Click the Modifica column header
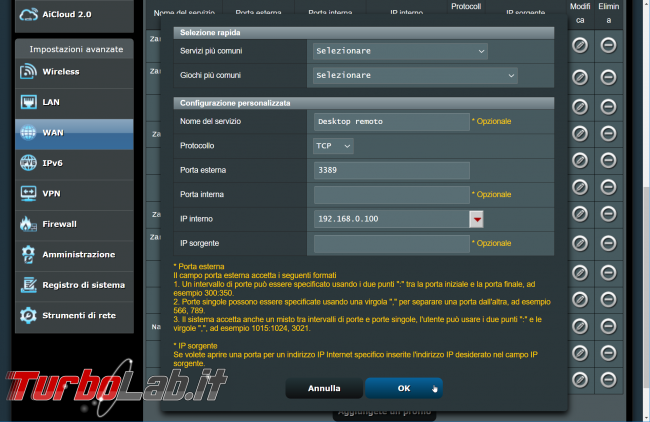The width and height of the screenshot is (650, 422). 580,13
